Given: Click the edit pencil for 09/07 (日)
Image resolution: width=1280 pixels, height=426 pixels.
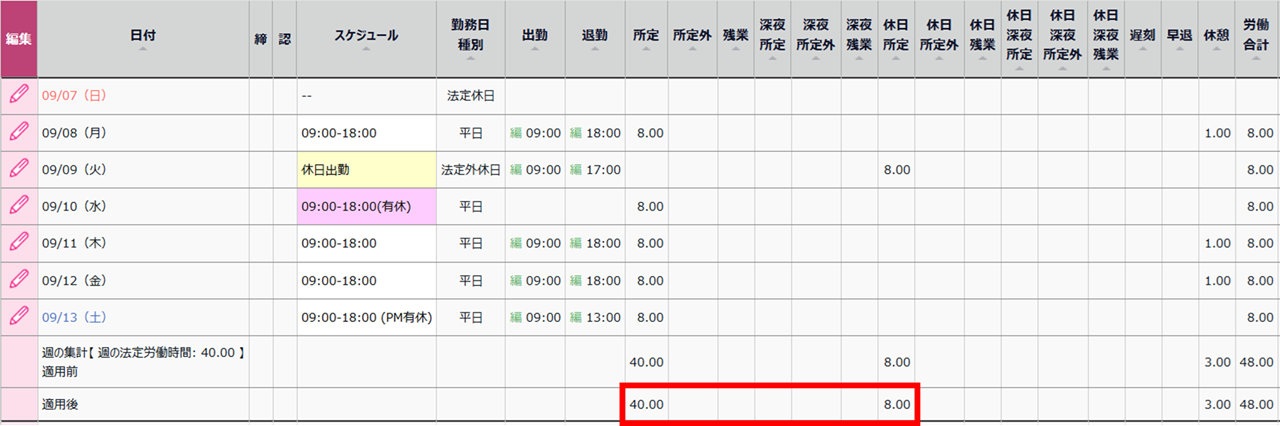Looking at the screenshot, I should pos(19,96).
